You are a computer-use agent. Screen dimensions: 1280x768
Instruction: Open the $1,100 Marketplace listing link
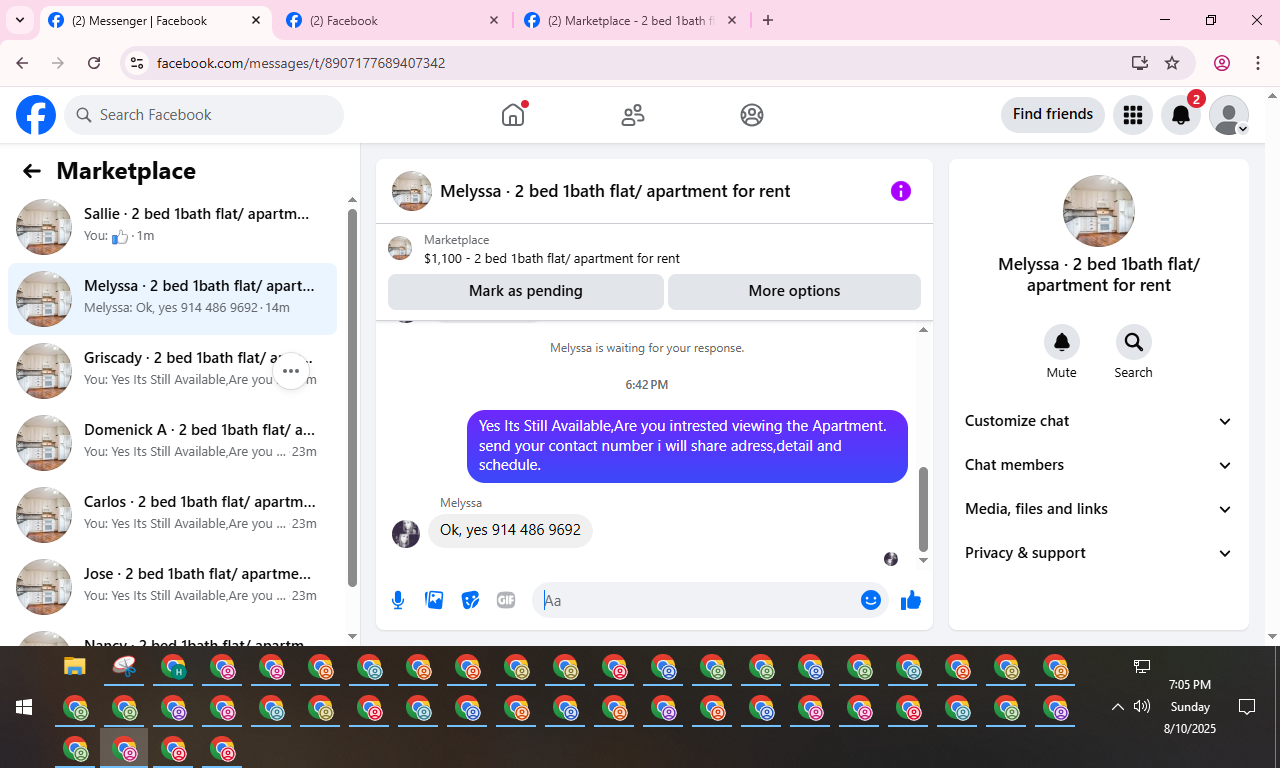click(x=552, y=258)
